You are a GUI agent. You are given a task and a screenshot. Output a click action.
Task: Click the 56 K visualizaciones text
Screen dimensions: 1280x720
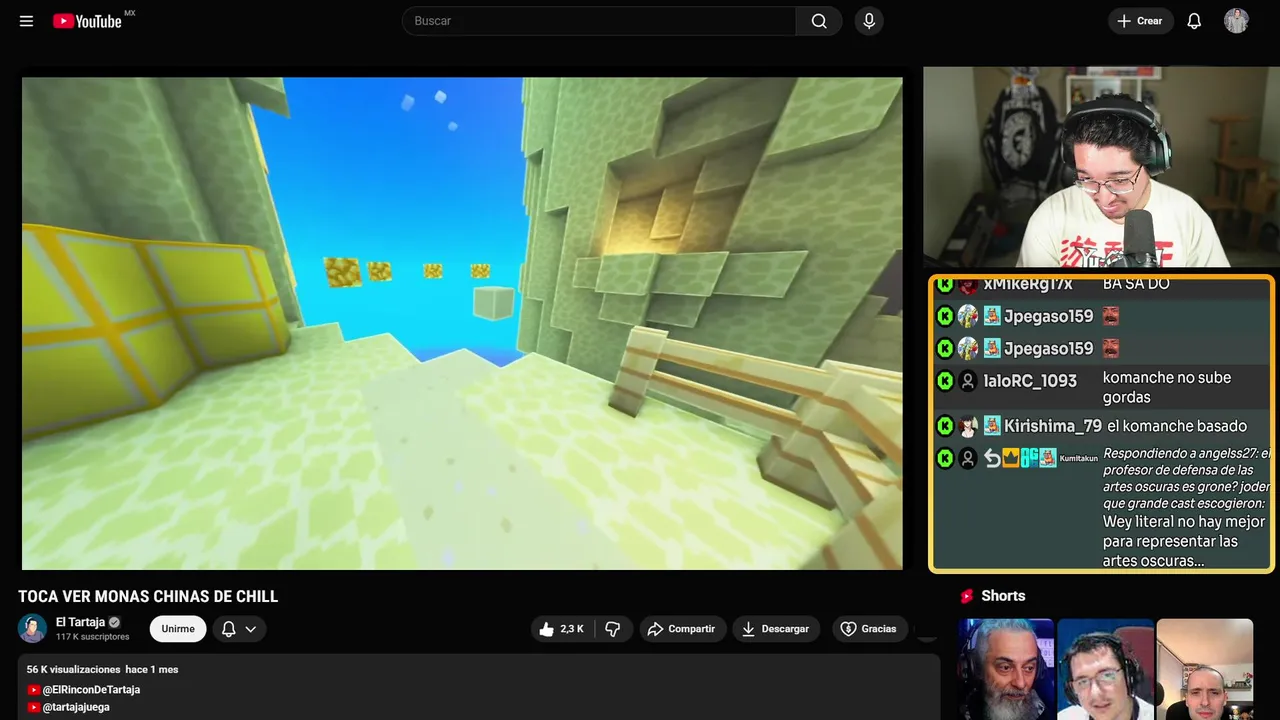(73, 669)
